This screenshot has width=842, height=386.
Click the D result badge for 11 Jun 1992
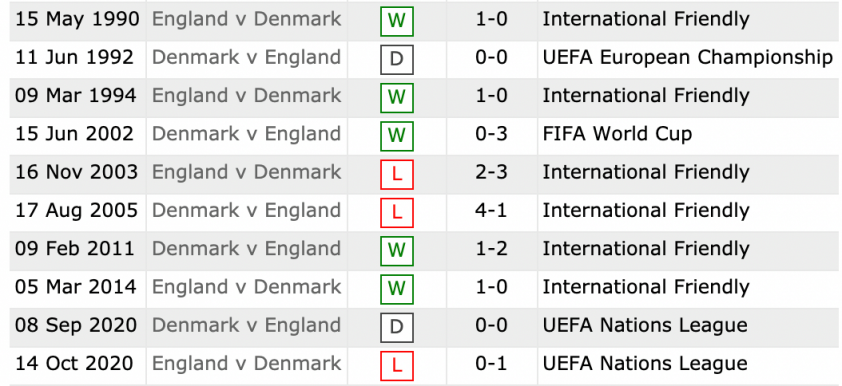397,59
